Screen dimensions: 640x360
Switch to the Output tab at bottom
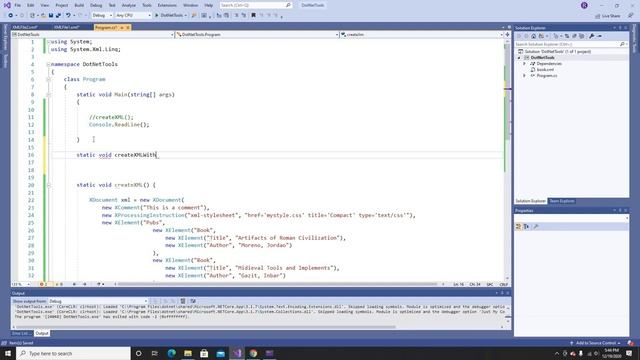(42, 333)
